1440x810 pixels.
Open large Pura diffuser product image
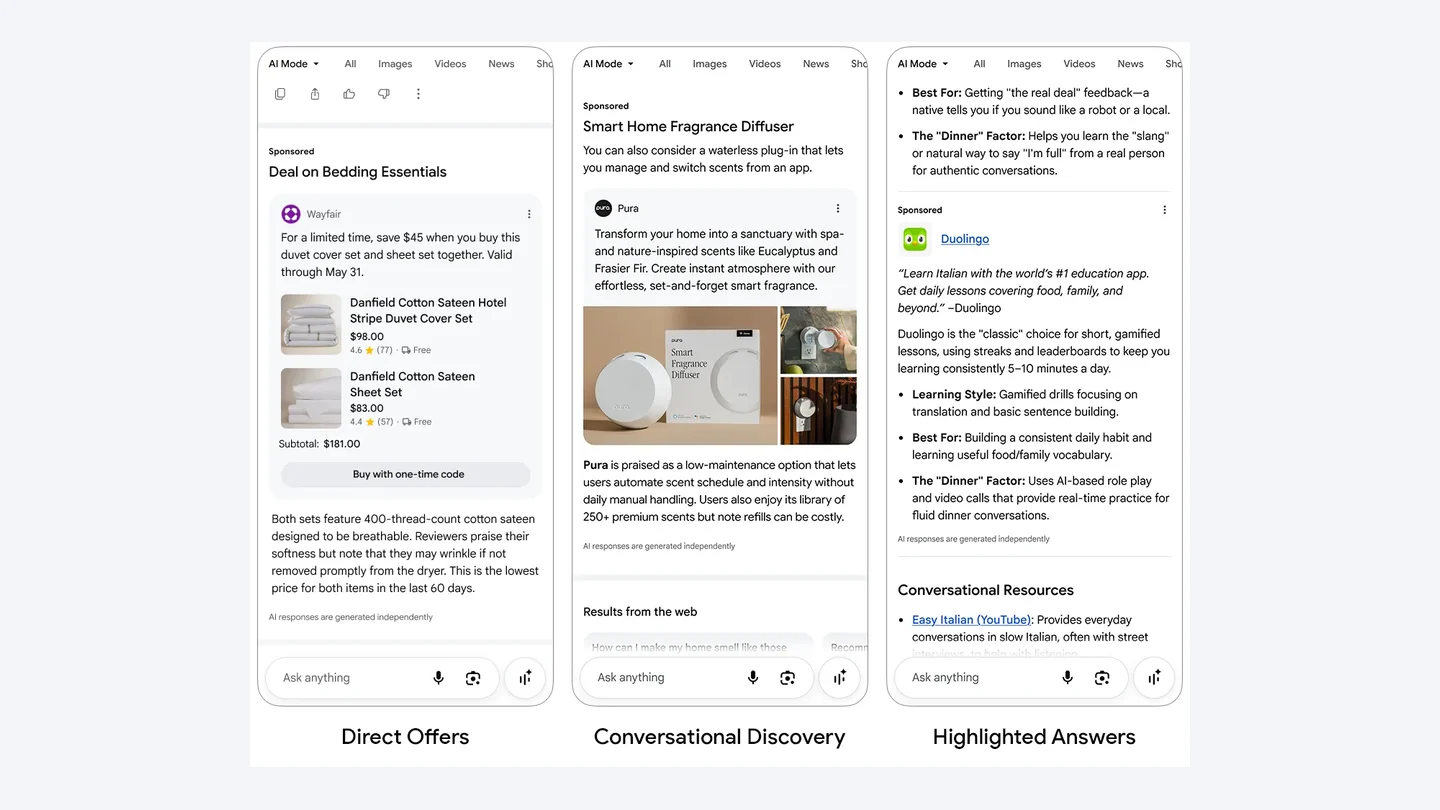tap(680, 375)
